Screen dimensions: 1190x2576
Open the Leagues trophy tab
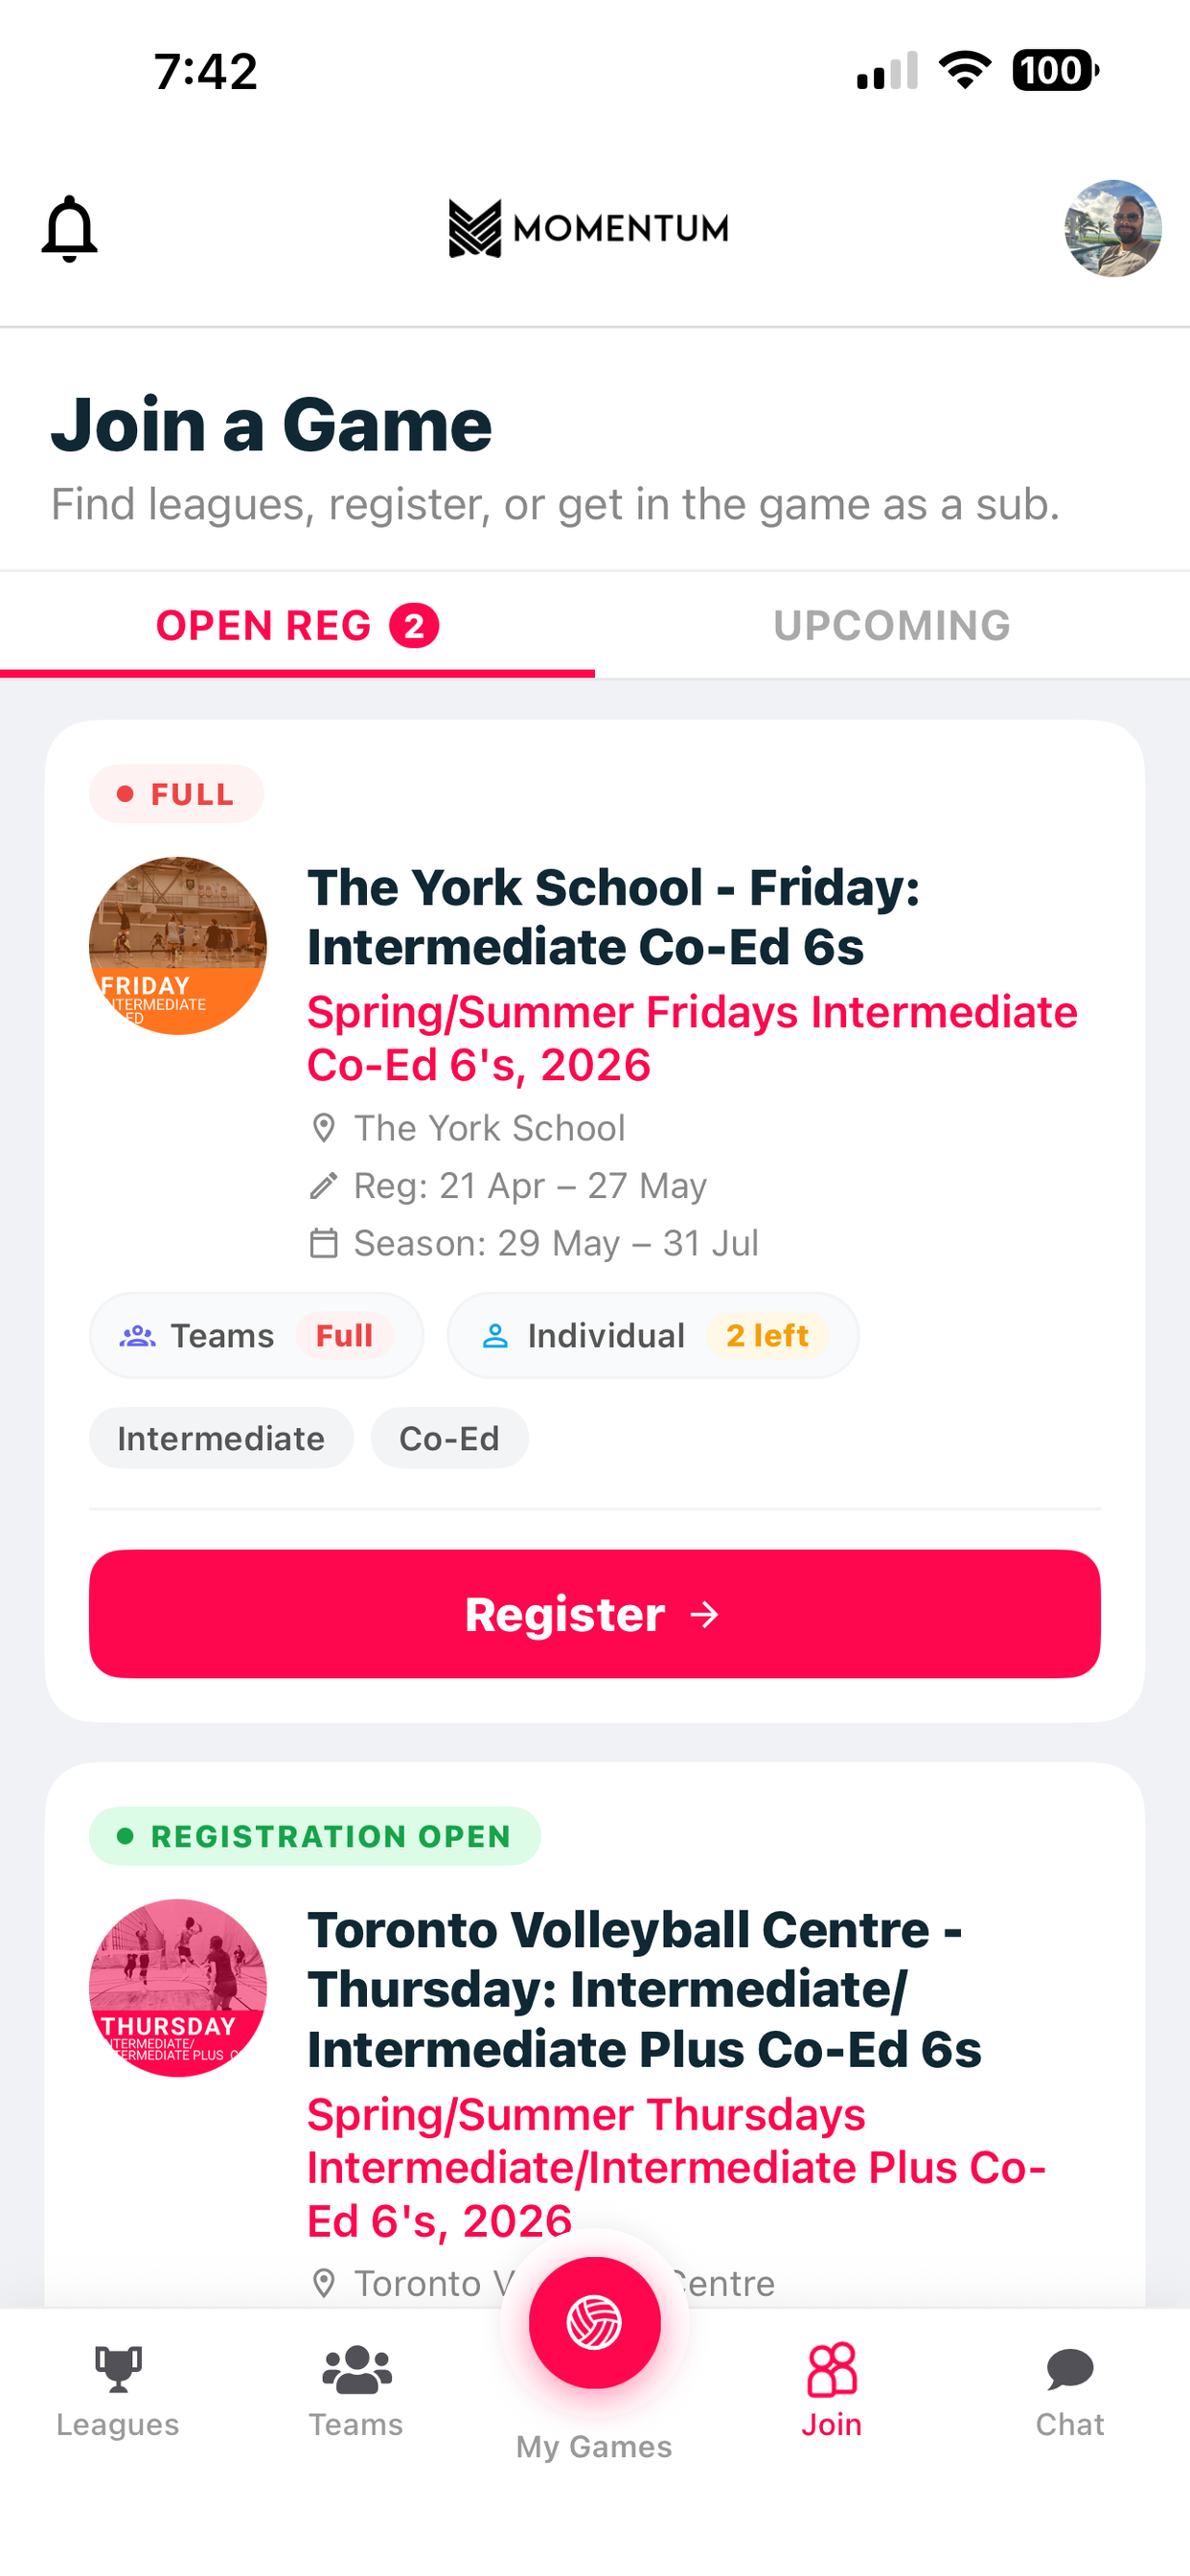click(x=118, y=2390)
